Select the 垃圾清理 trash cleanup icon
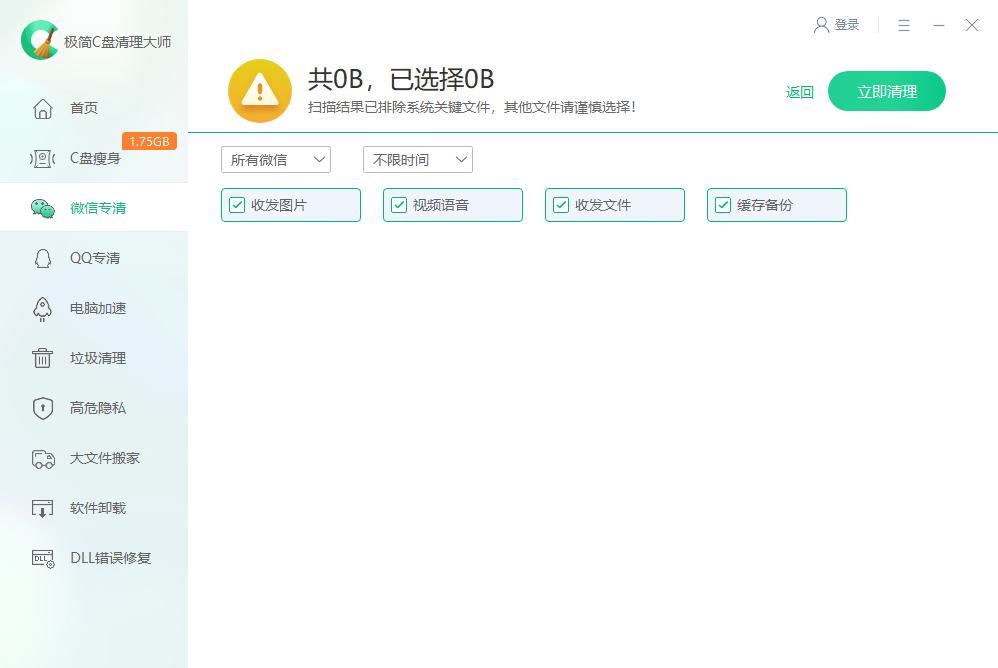998x668 pixels. coord(42,357)
